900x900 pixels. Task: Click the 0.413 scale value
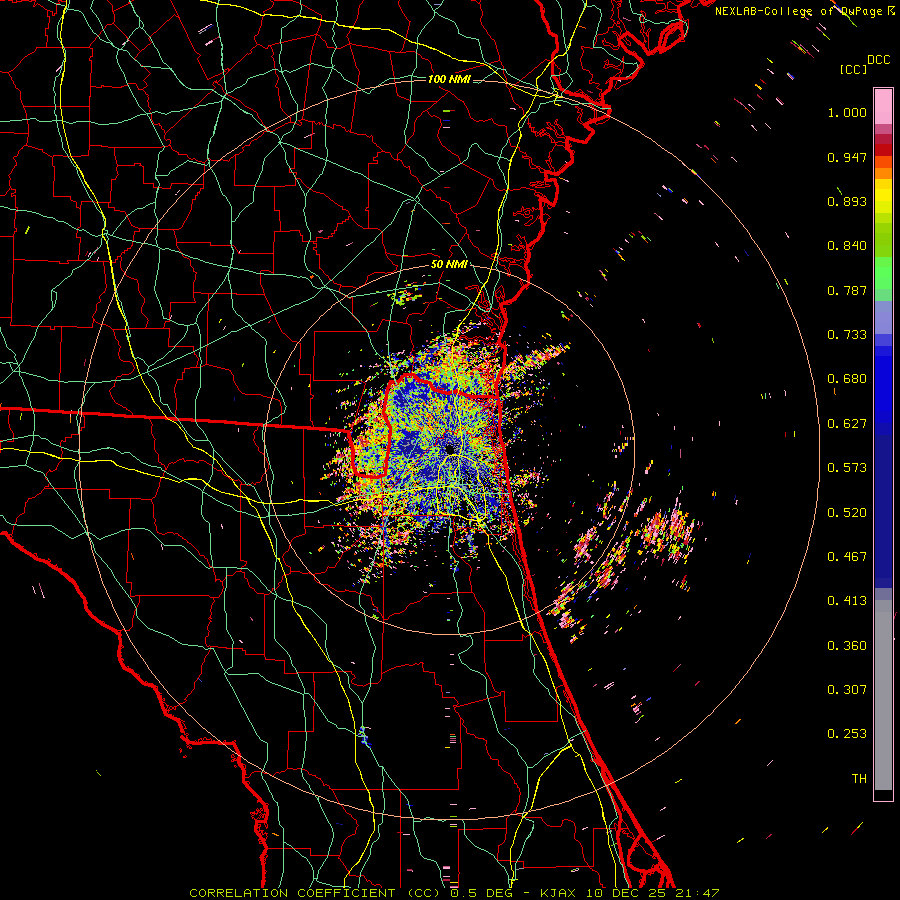847,601
